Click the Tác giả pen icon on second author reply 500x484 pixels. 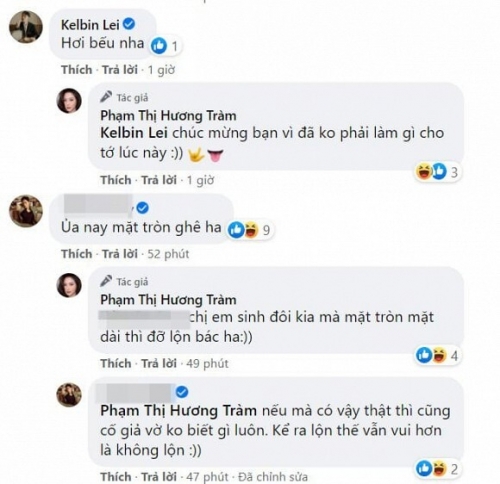[x=106, y=281]
